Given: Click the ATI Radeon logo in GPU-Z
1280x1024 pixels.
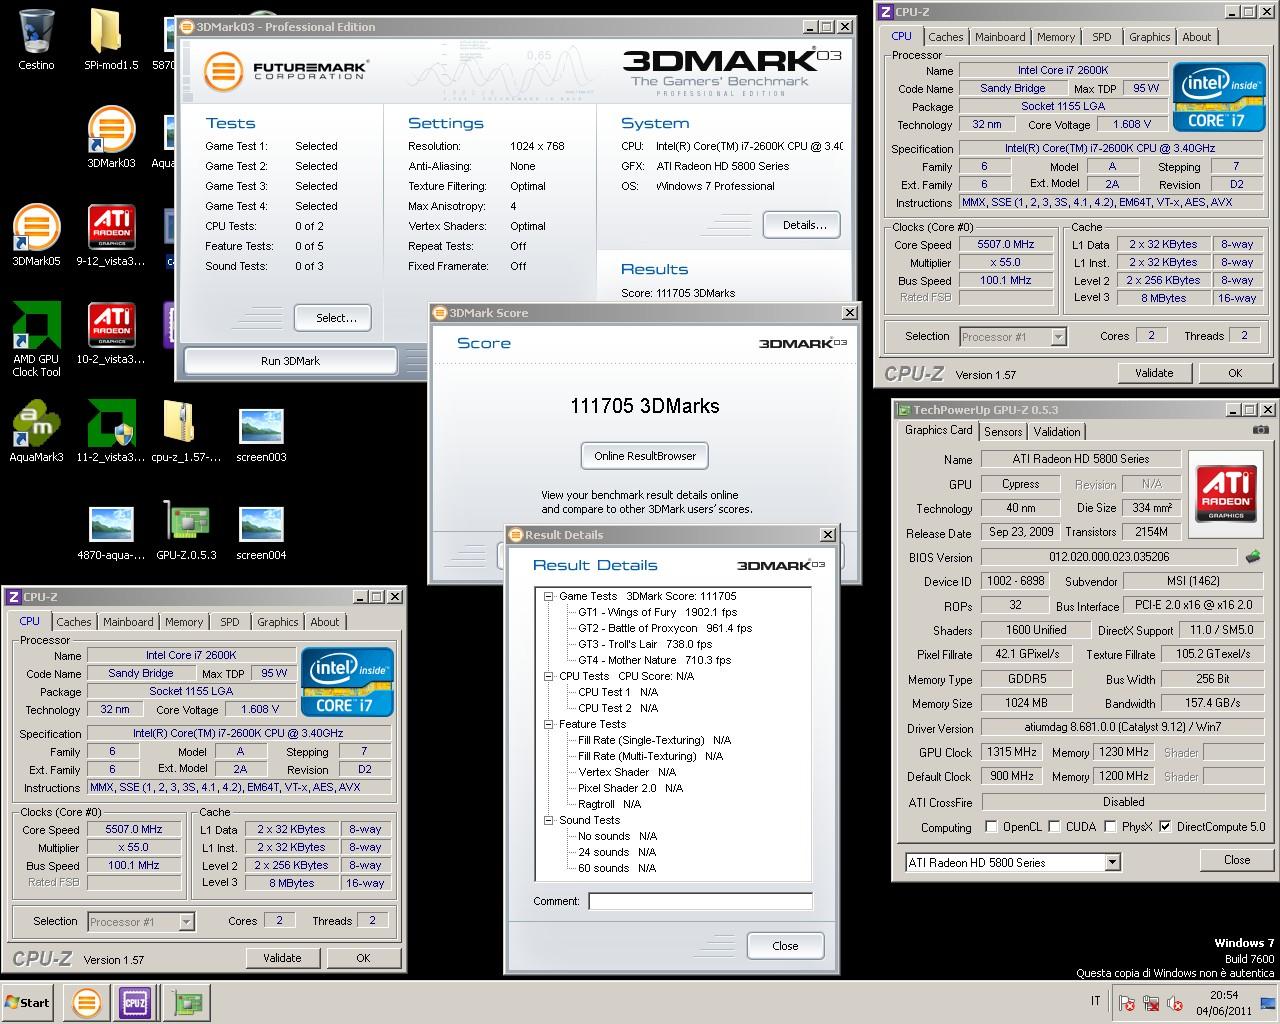Looking at the screenshot, I should click(1226, 493).
